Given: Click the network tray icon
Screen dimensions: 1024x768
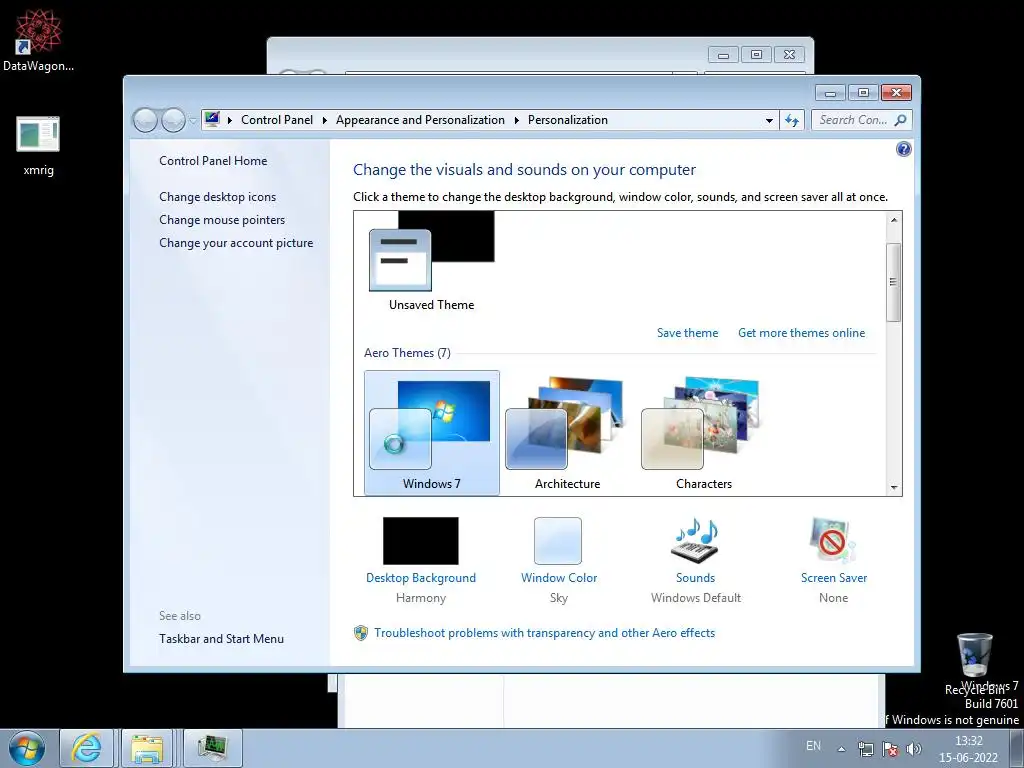Looking at the screenshot, I should click(866, 749).
